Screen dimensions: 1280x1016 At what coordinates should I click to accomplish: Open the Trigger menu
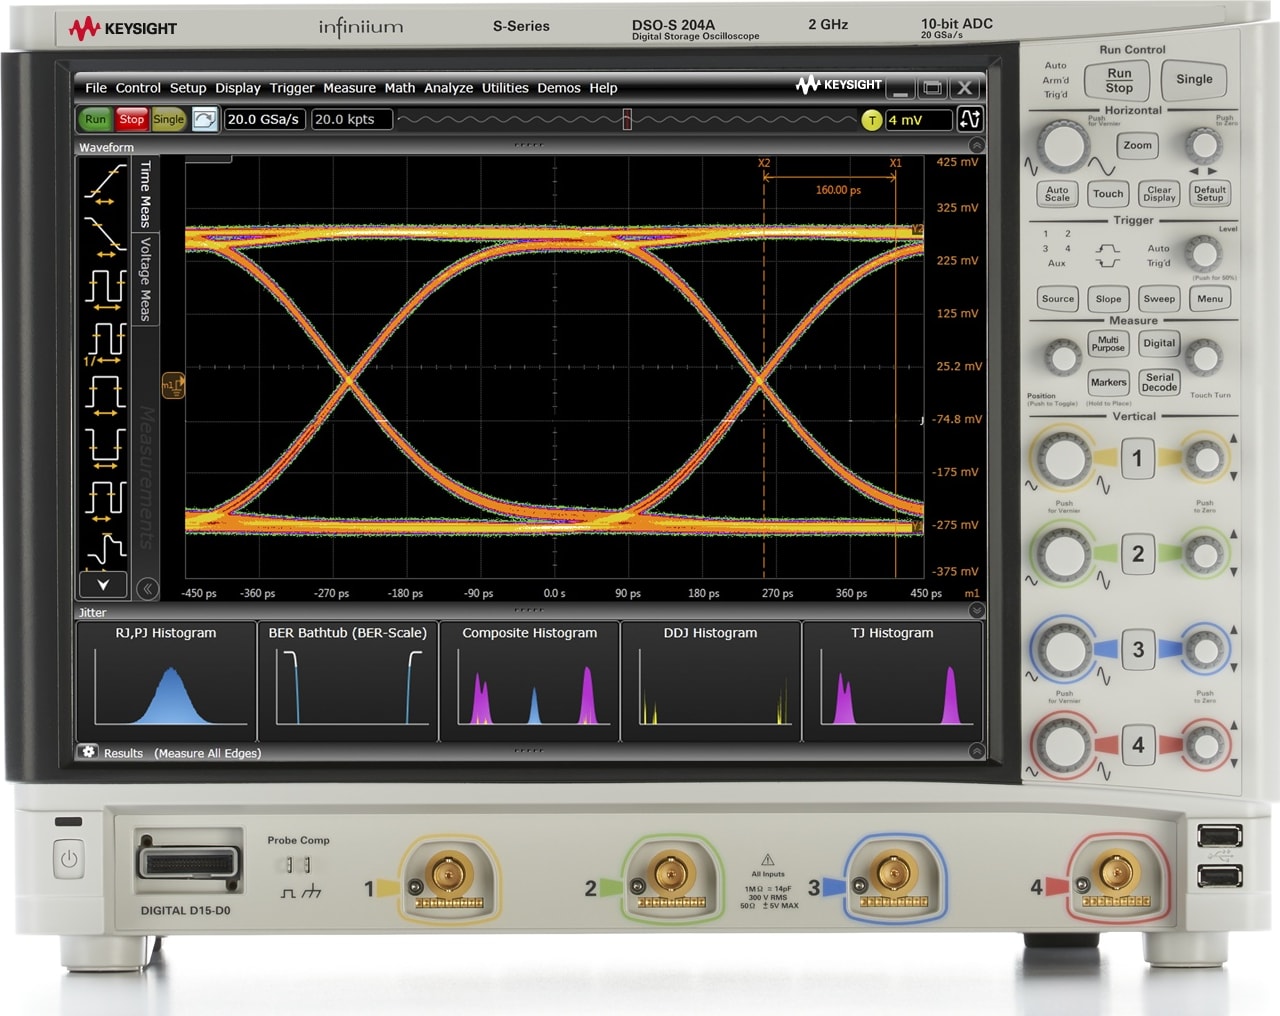pyautogui.click(x=292, y=88)
